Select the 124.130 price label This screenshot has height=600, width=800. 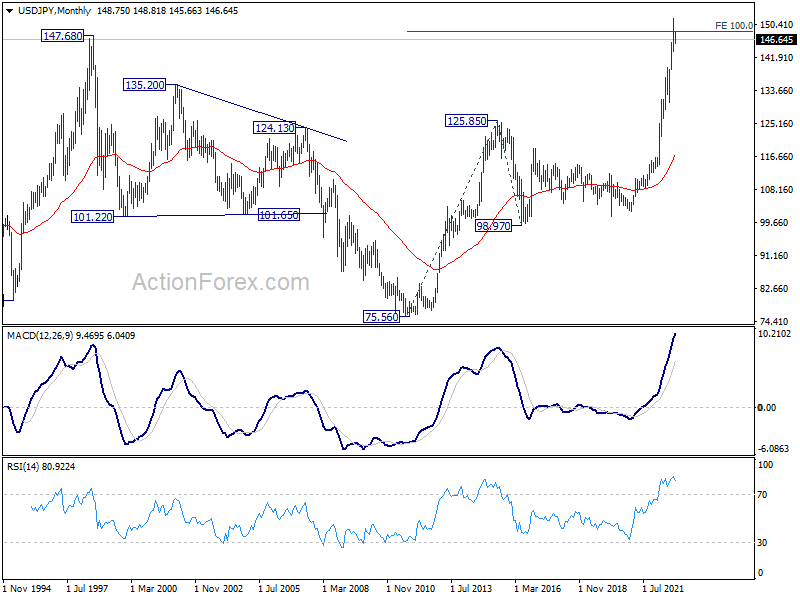[x=274, y=128]
